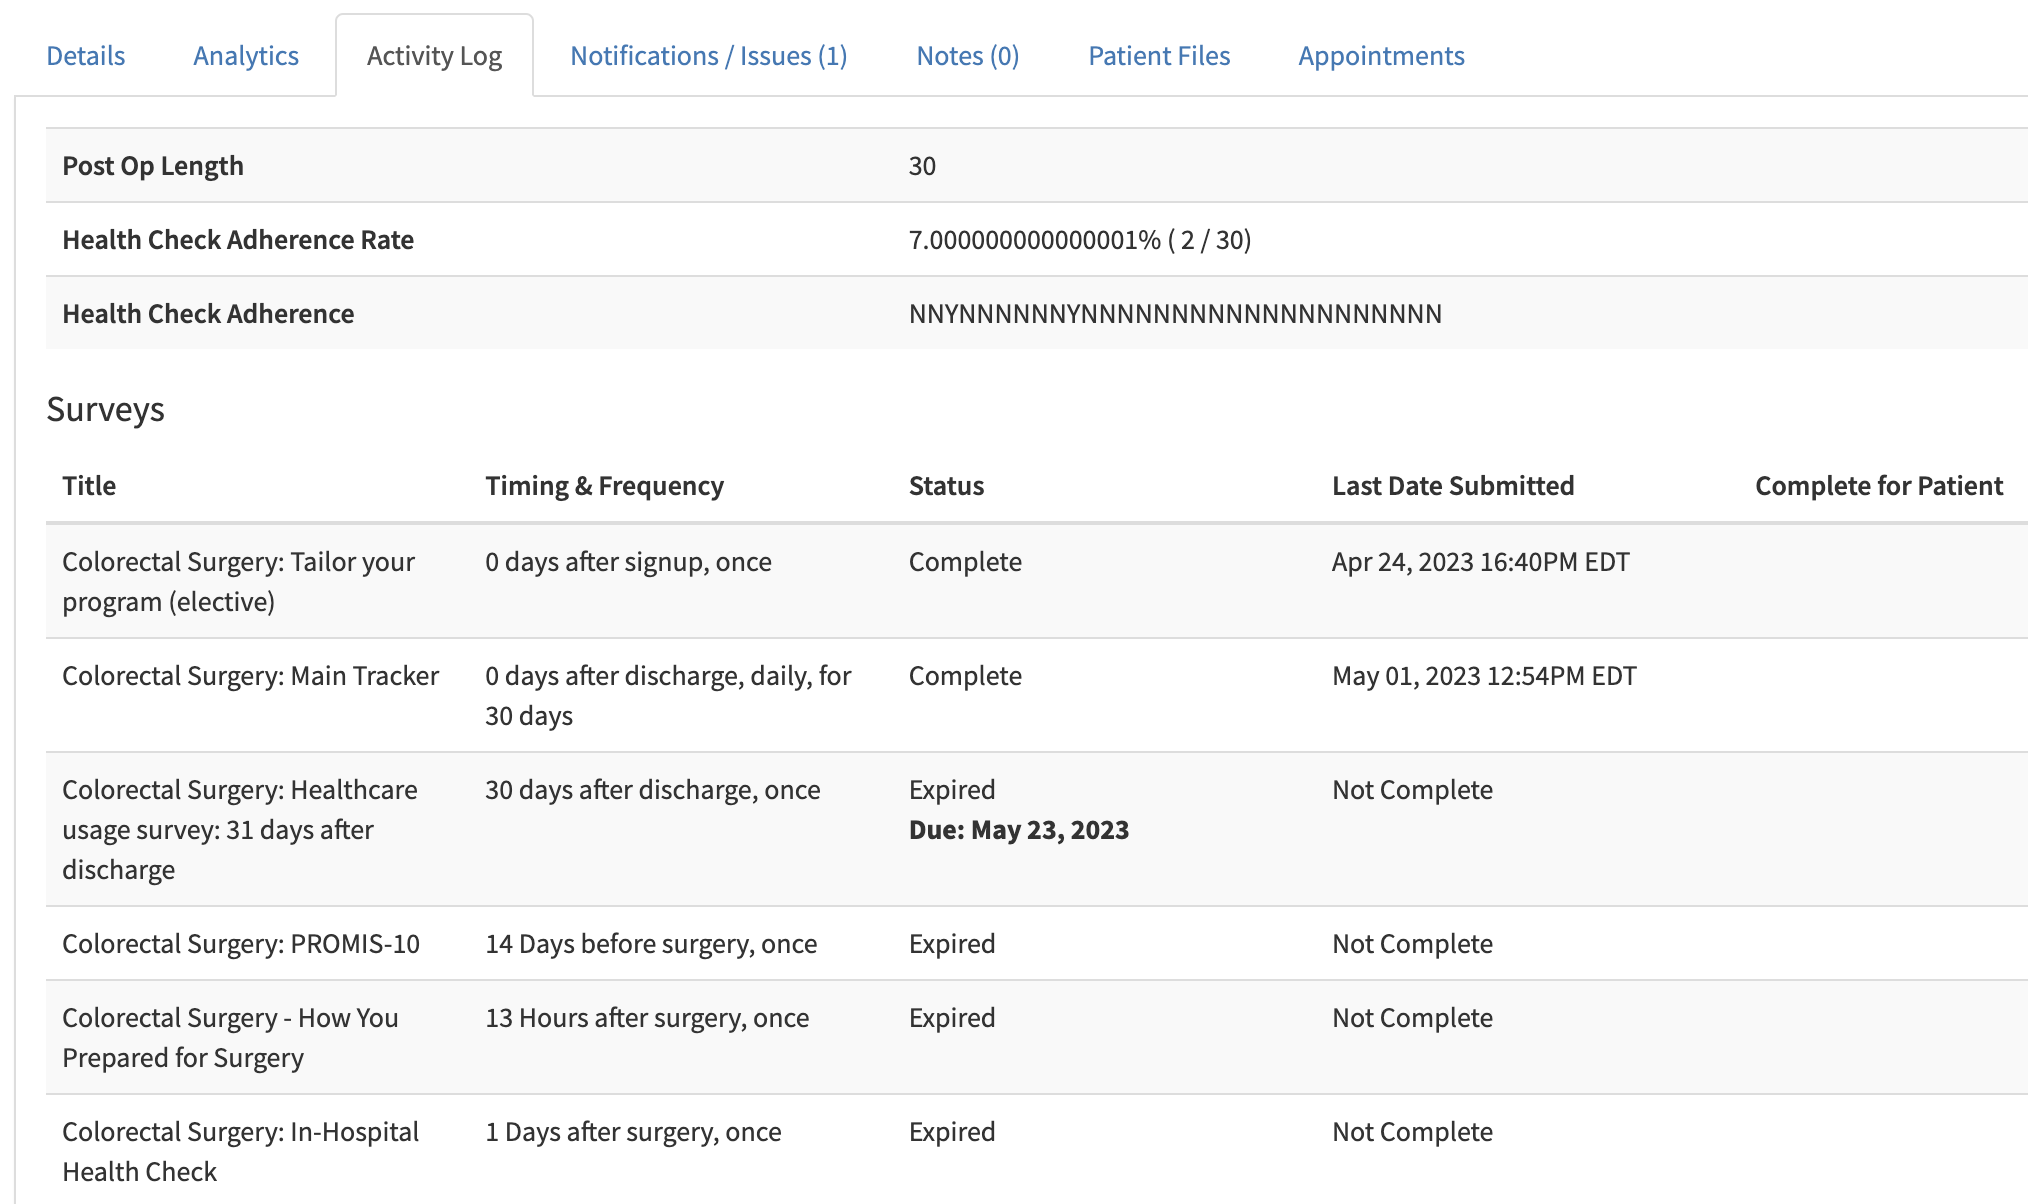
Task: Select the Colorectal Surgery: Main Tracker survey
Action: [x=250, y=676]
